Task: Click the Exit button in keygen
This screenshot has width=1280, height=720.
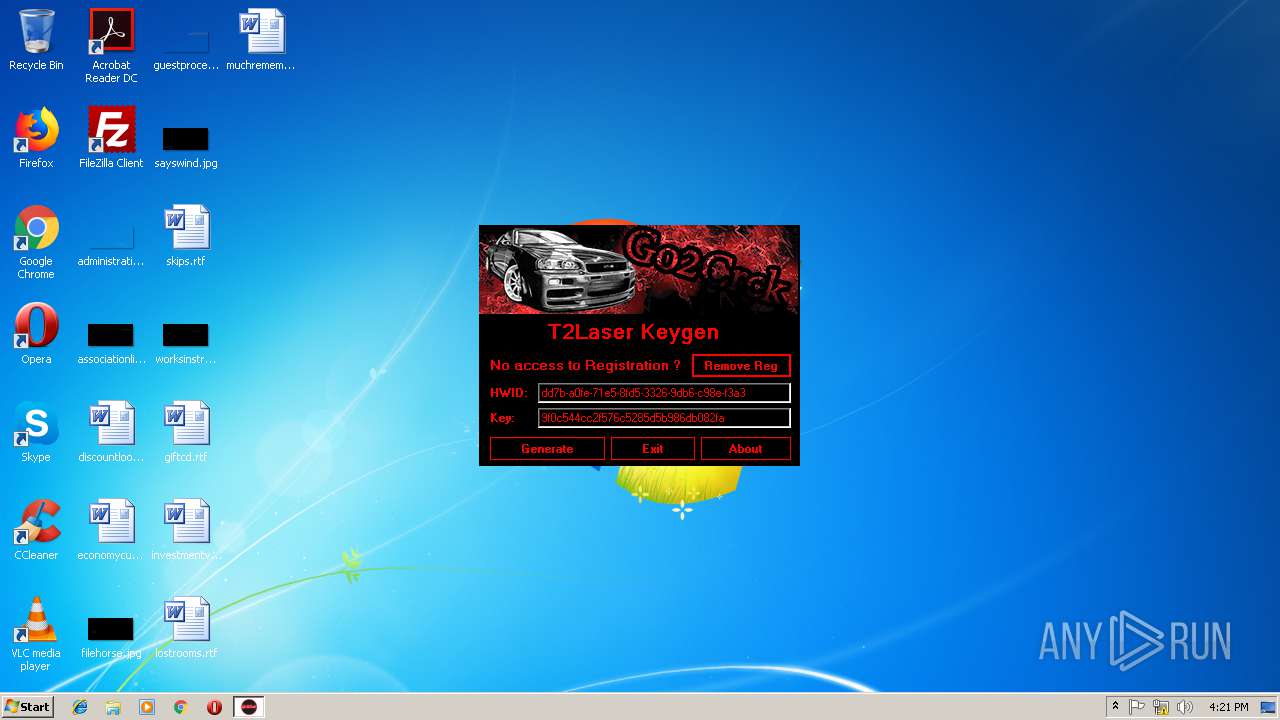Action: click(653, 449)
